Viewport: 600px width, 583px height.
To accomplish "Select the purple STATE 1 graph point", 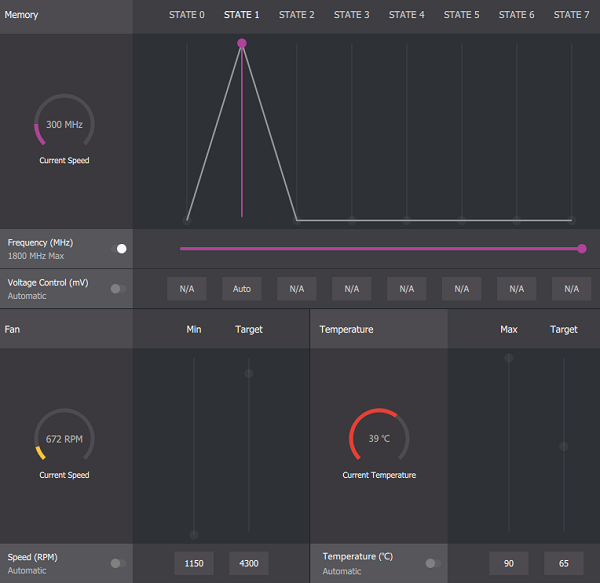I will pyautogui.click(x=242, y=43).
